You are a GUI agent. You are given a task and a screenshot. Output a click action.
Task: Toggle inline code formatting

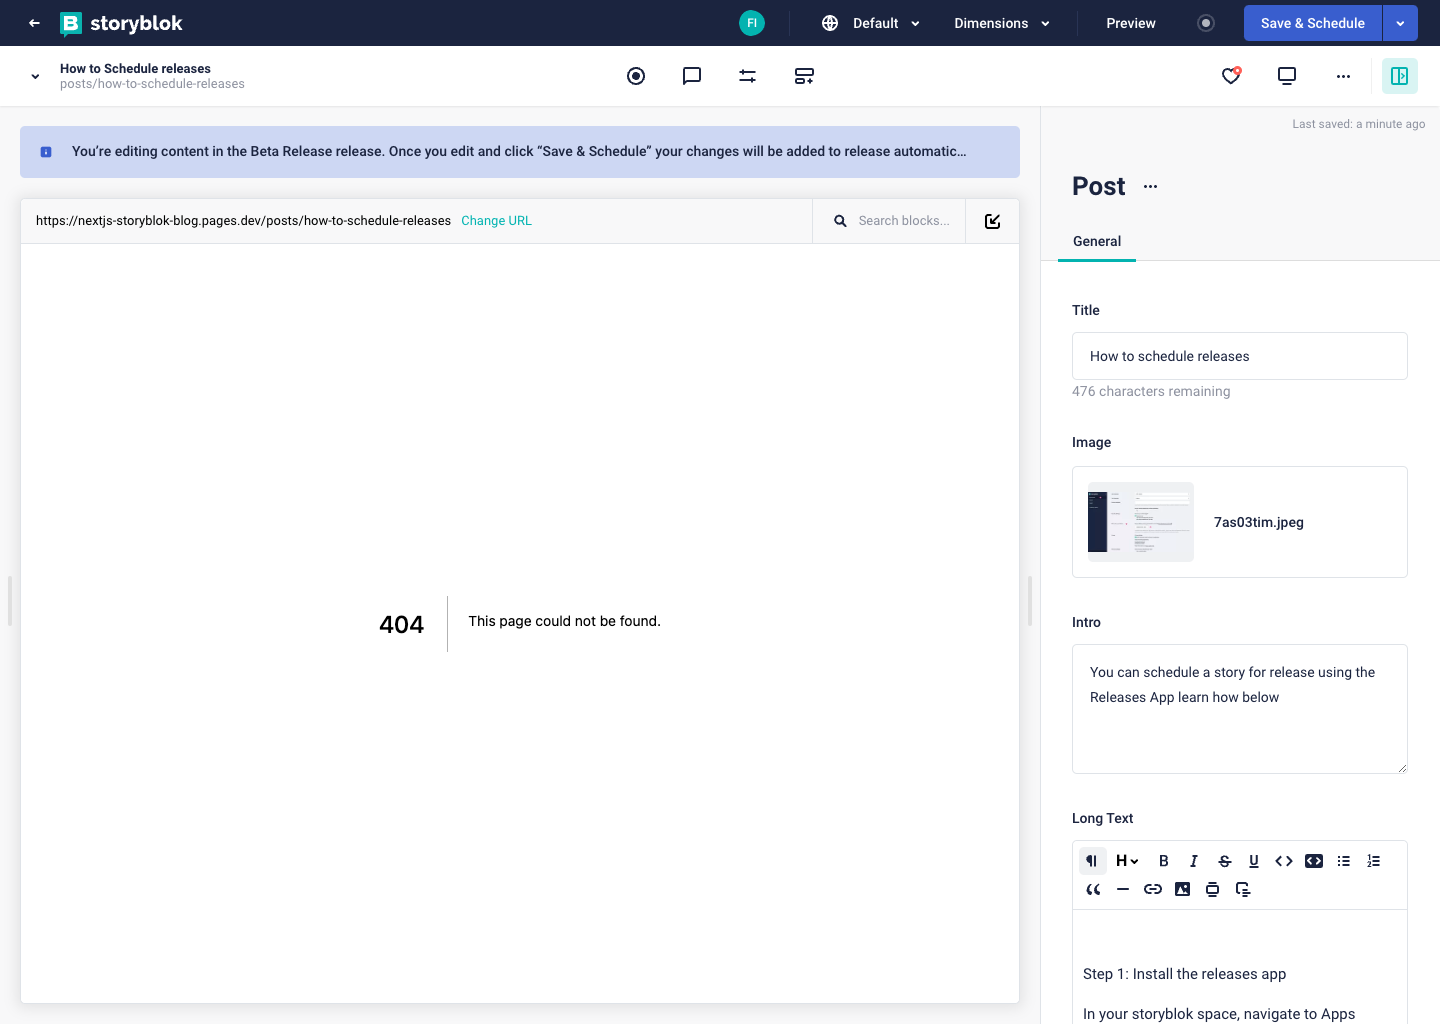pos(1284,861)
